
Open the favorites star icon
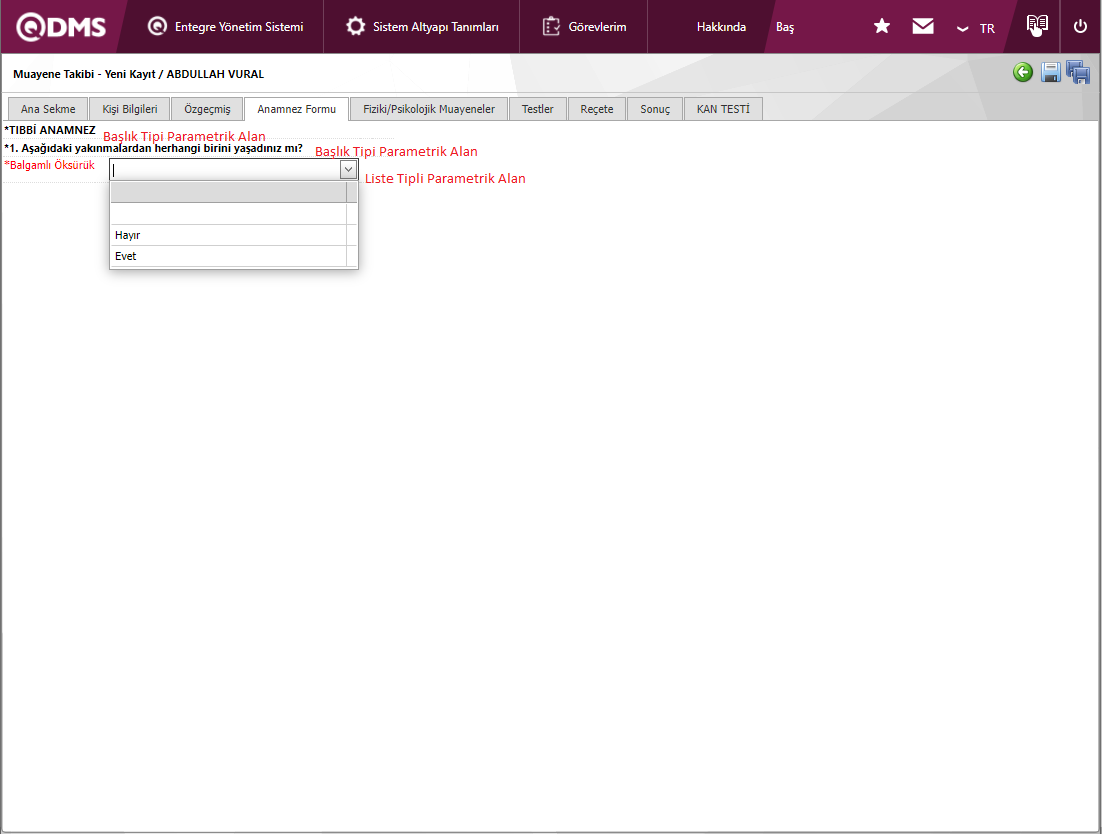(881, 27)
